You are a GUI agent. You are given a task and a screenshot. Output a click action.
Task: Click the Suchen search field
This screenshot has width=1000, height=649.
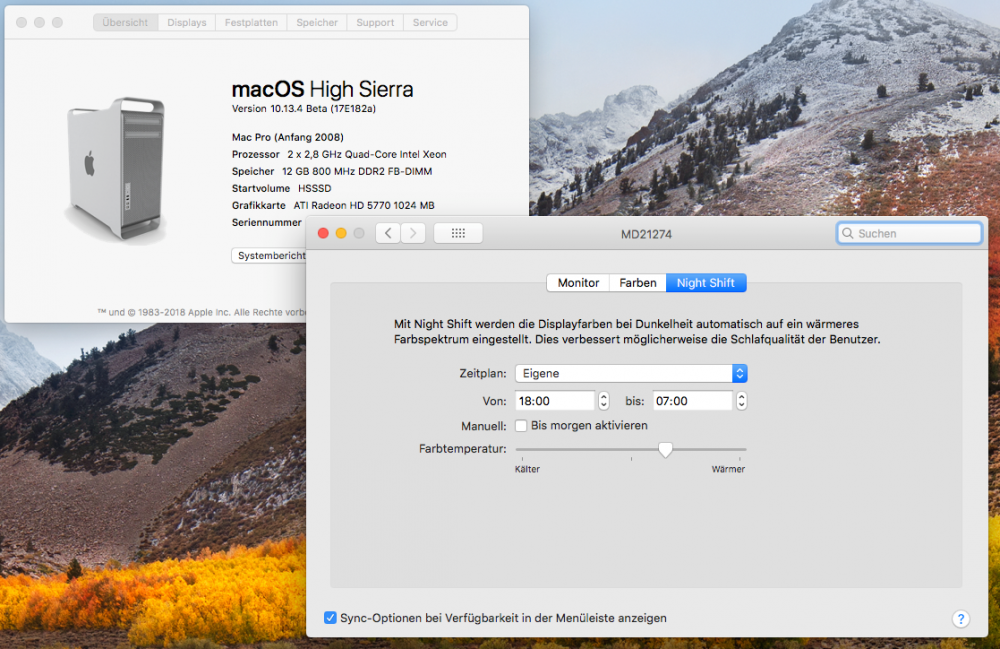point(909,233)
